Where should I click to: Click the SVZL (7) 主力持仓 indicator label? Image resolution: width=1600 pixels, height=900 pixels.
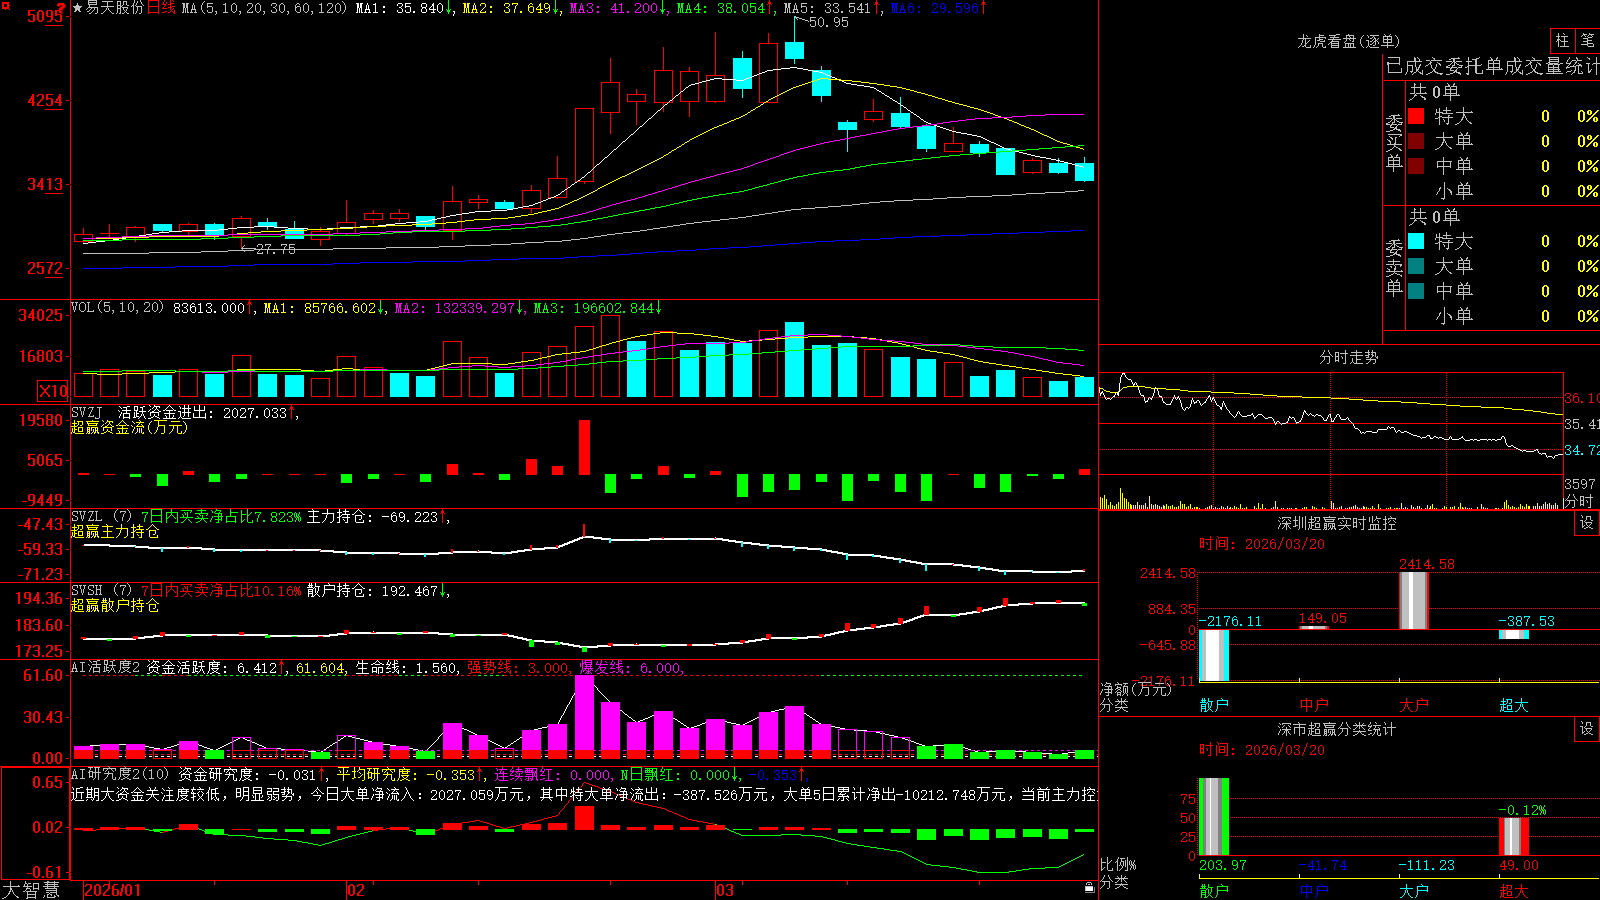point(101,517)
